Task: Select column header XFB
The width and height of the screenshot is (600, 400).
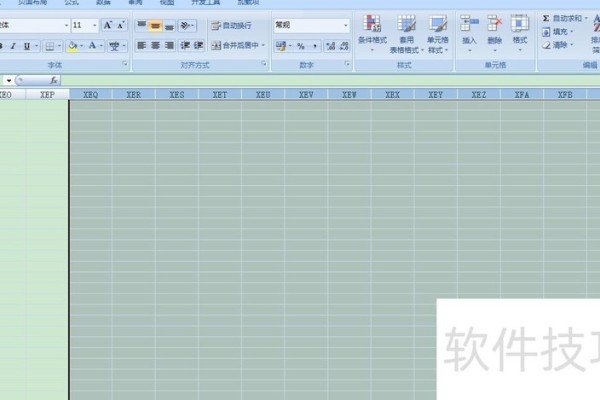Action: [565, 95]
